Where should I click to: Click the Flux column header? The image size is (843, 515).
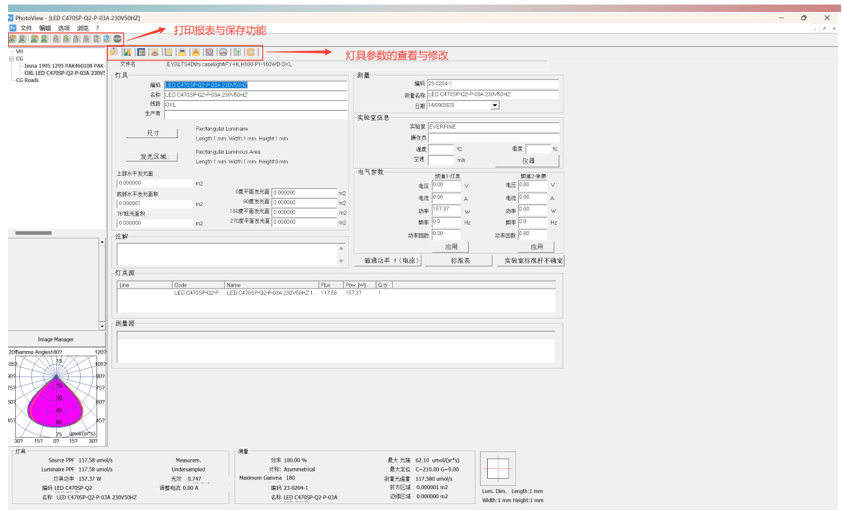[331, 285]
